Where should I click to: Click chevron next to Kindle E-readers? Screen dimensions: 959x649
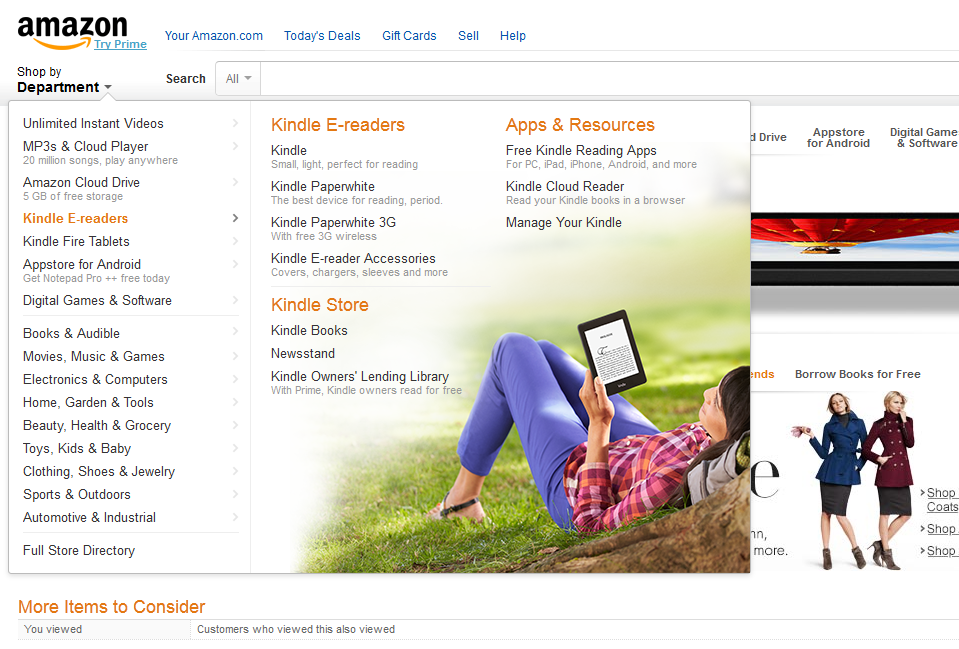(x=235, y=218)
